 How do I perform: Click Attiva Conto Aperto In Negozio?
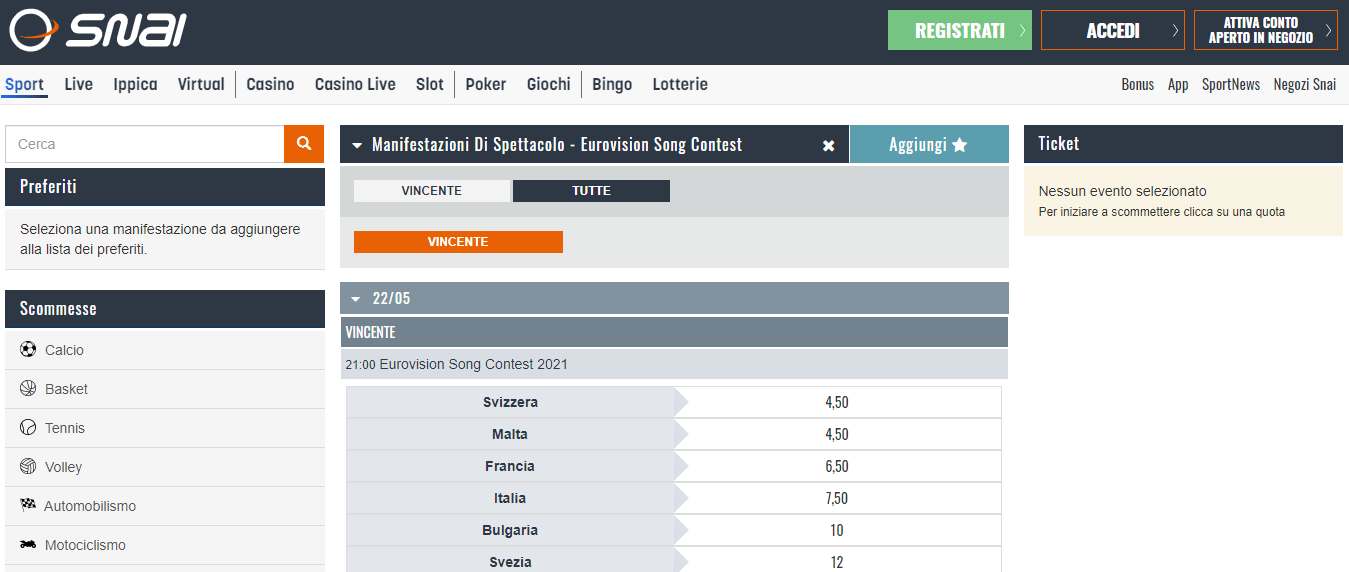pos(1266,30)
